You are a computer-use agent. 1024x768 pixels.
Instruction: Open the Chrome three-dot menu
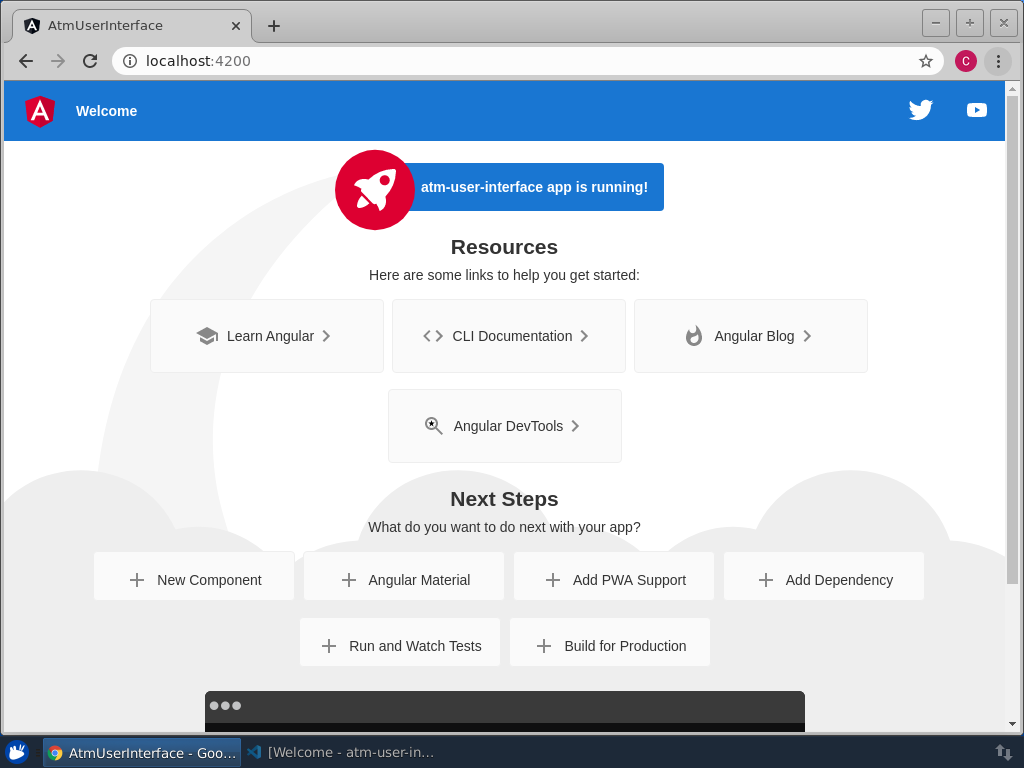(998, 61)
